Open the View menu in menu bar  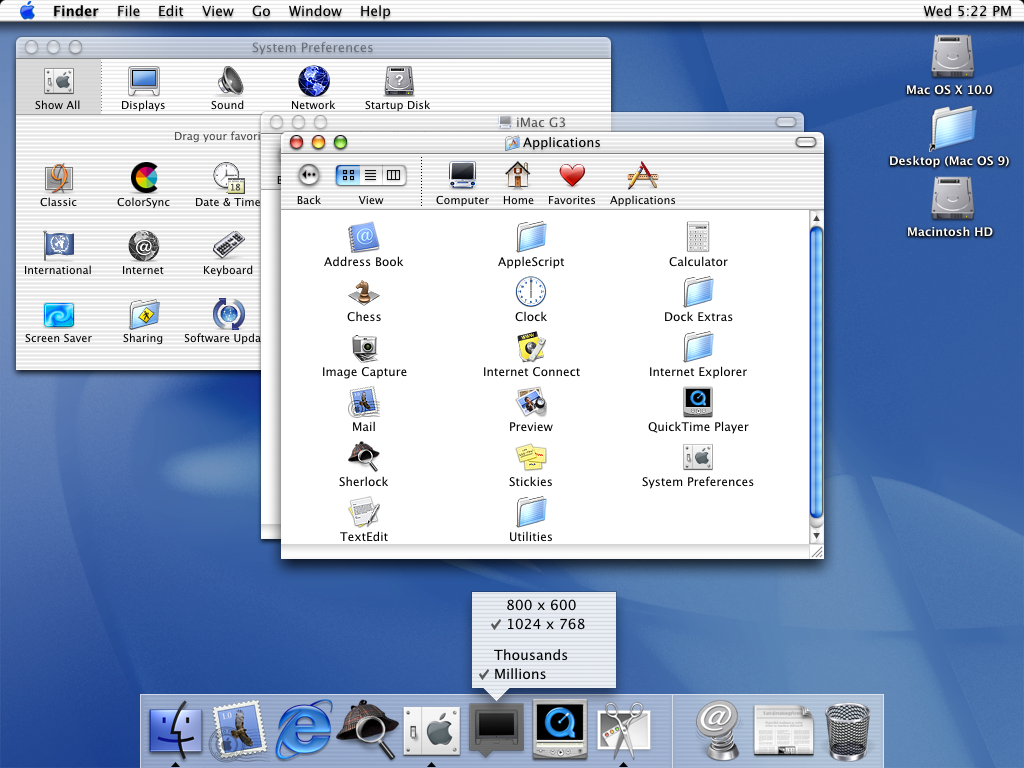(217, 11)
